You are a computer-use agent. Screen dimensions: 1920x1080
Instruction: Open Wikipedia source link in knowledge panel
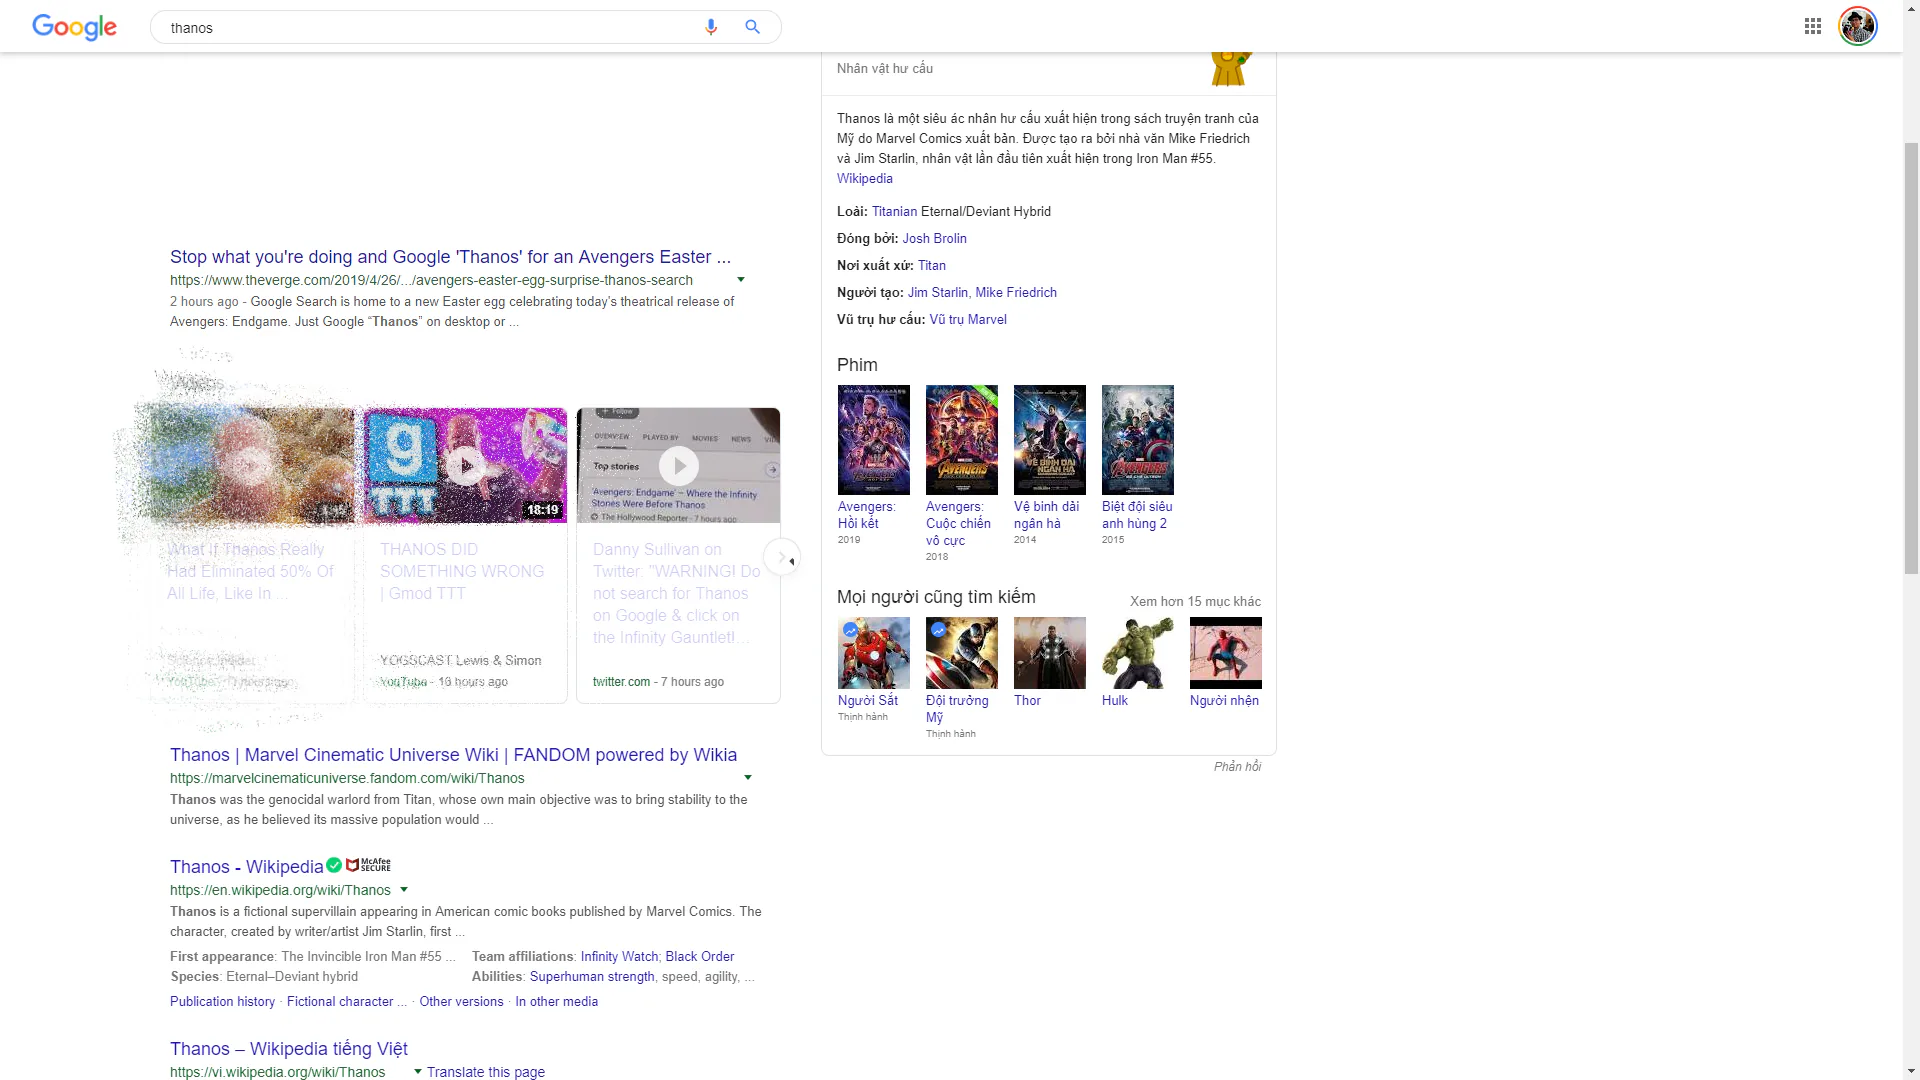pyautogui.click(x=864, y=179)
